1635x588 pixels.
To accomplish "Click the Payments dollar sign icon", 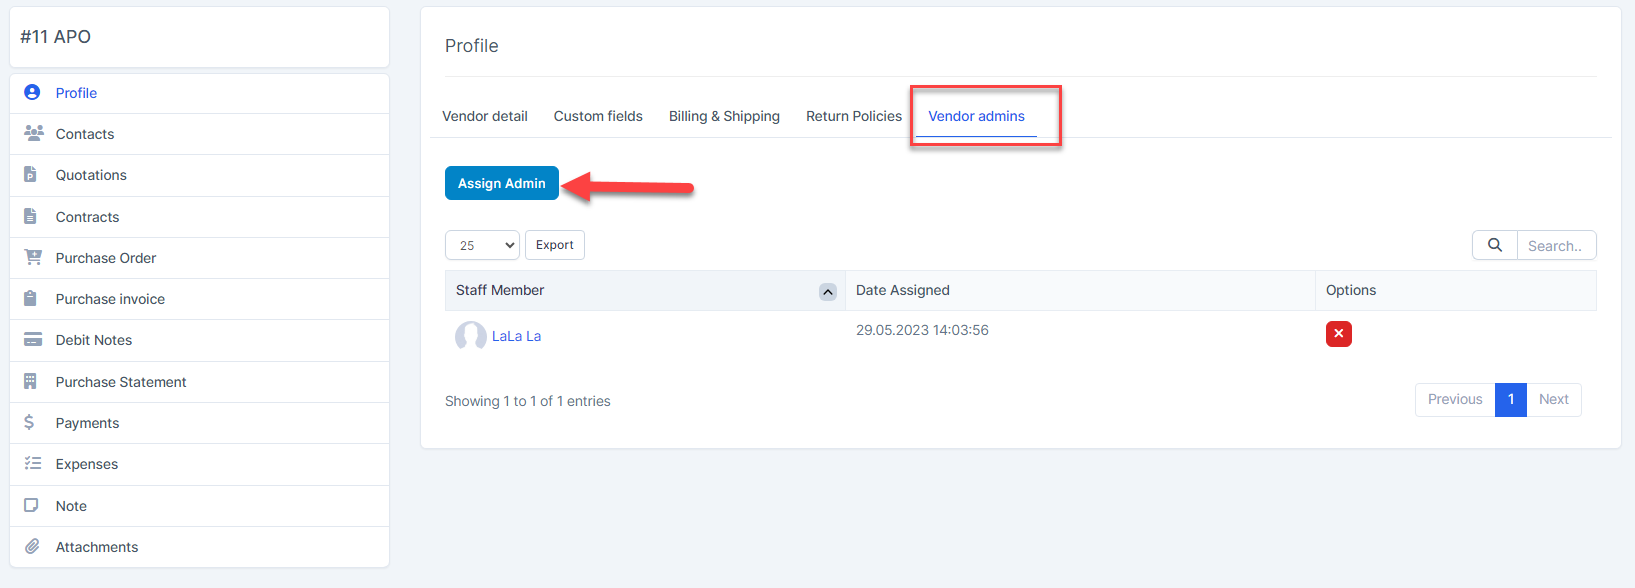I will (x=30, y=422).
